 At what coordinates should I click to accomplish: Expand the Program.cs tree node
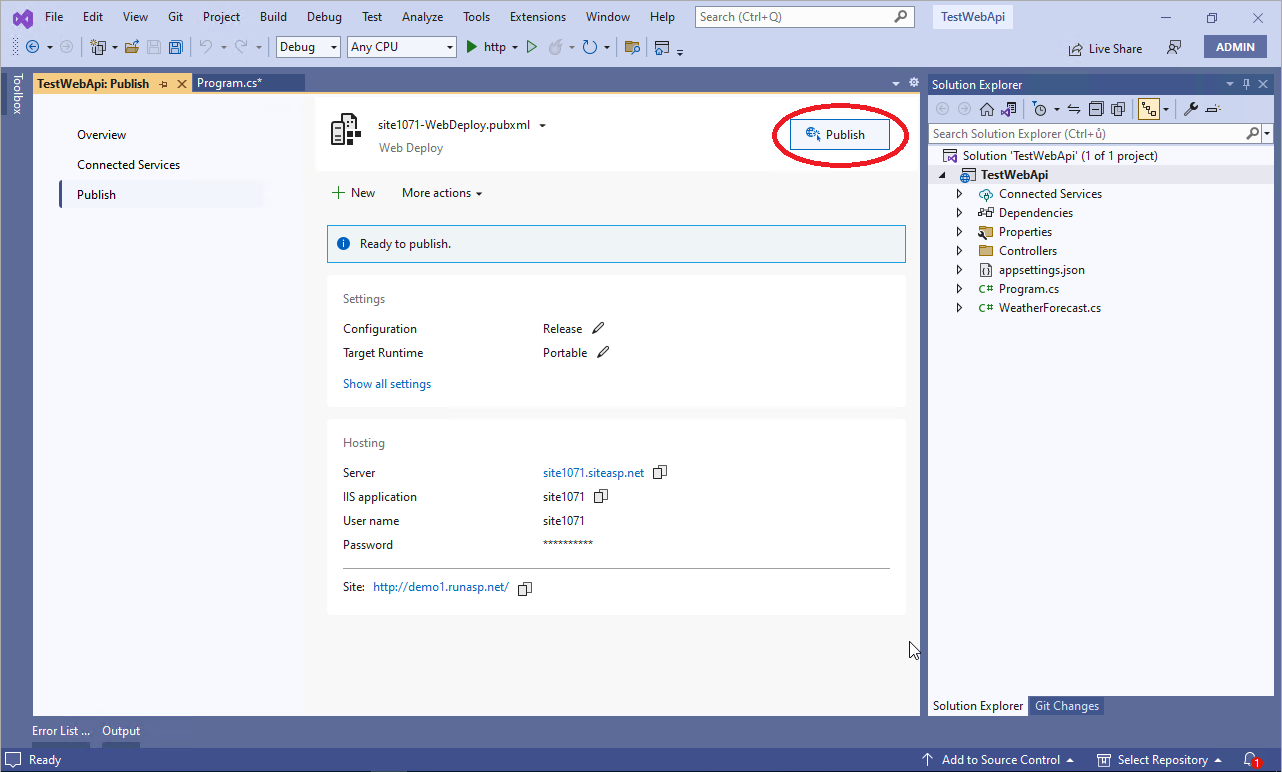959,289
